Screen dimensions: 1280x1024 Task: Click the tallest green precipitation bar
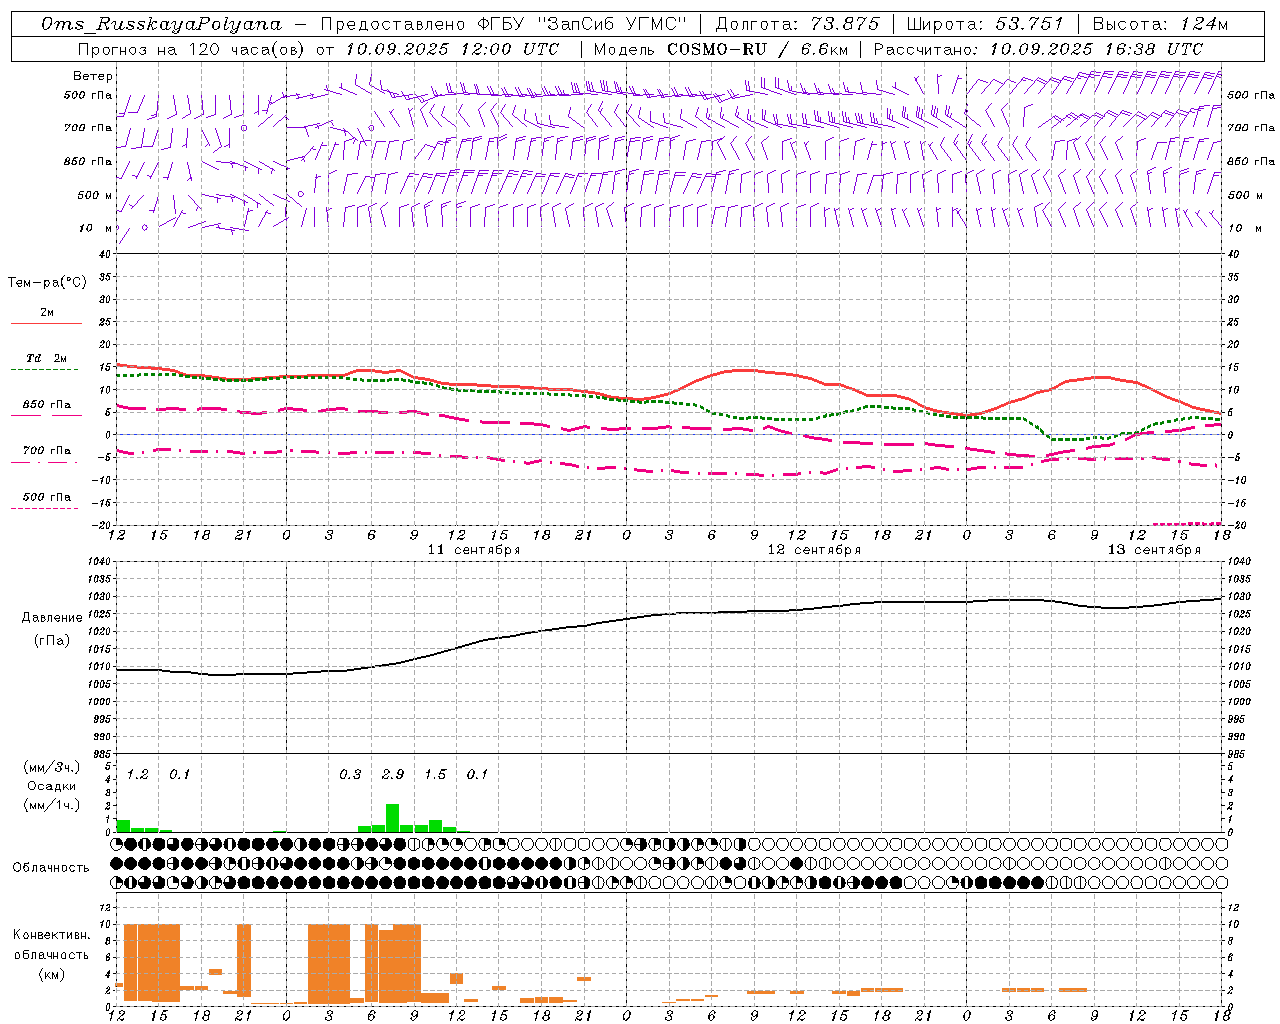393,818
